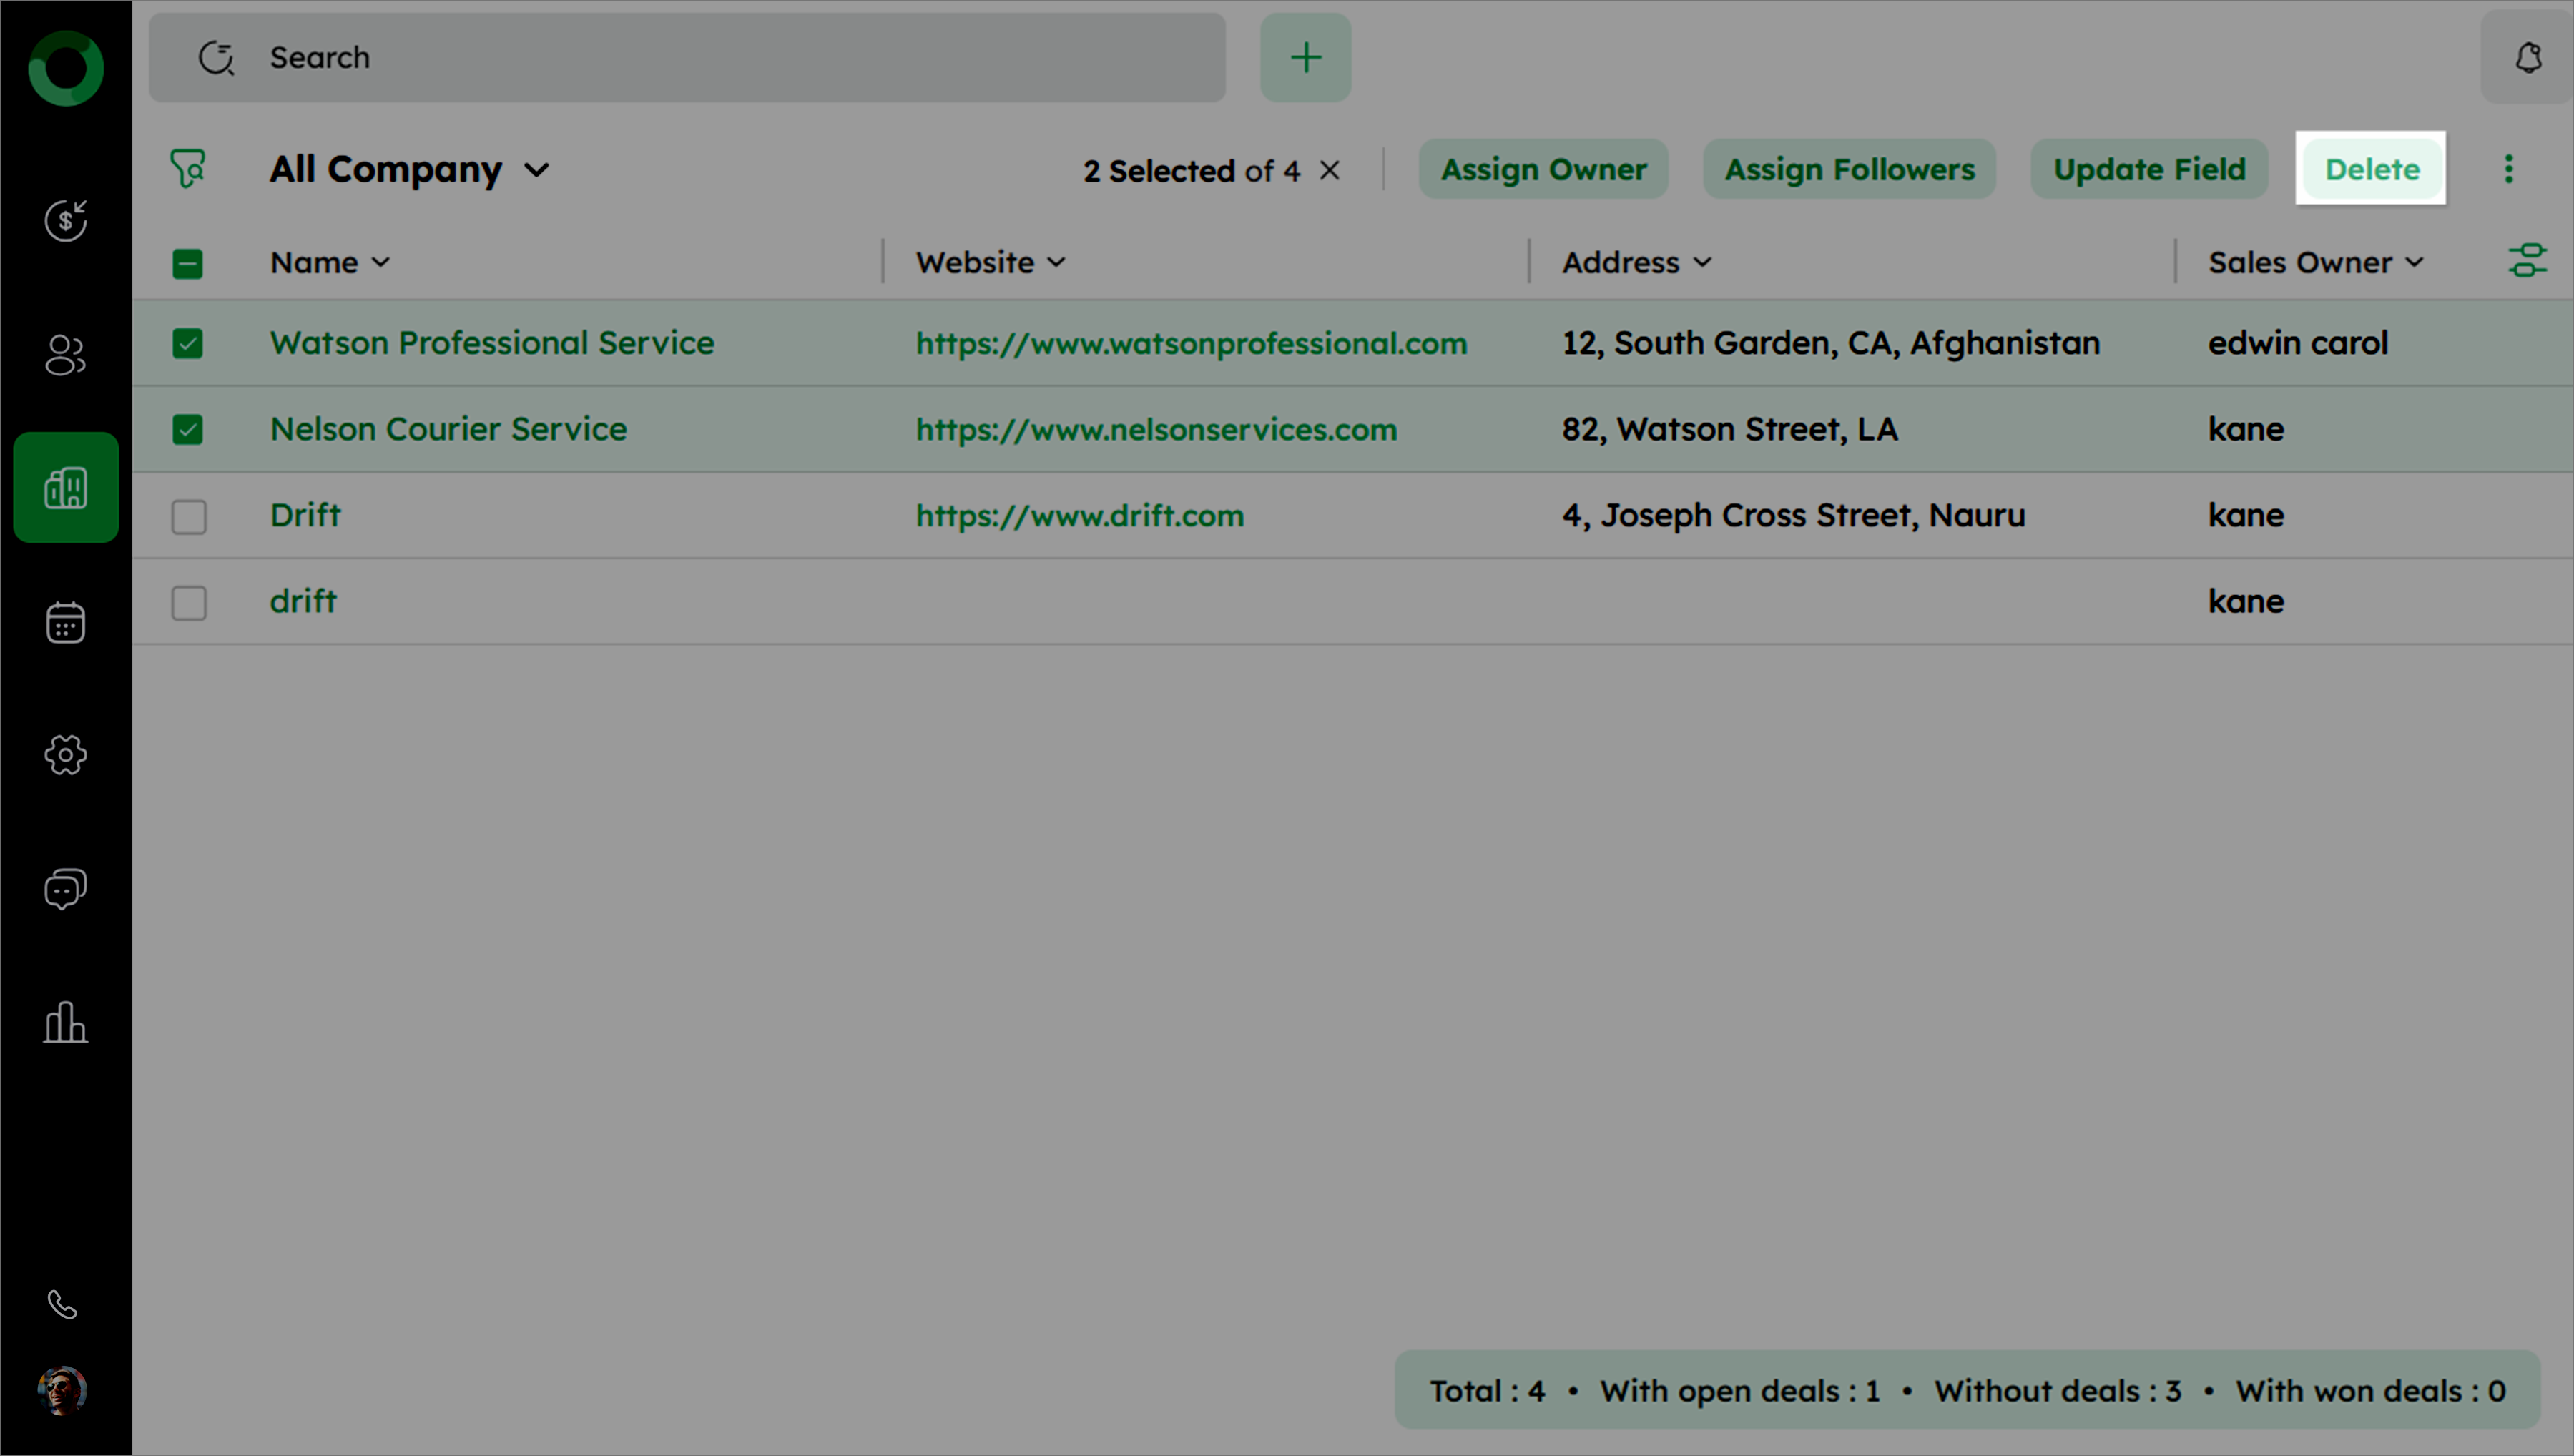2574x1456 pixels.
Task: Open the Deals icon in sidebar
Action: [x=66, y=220]
